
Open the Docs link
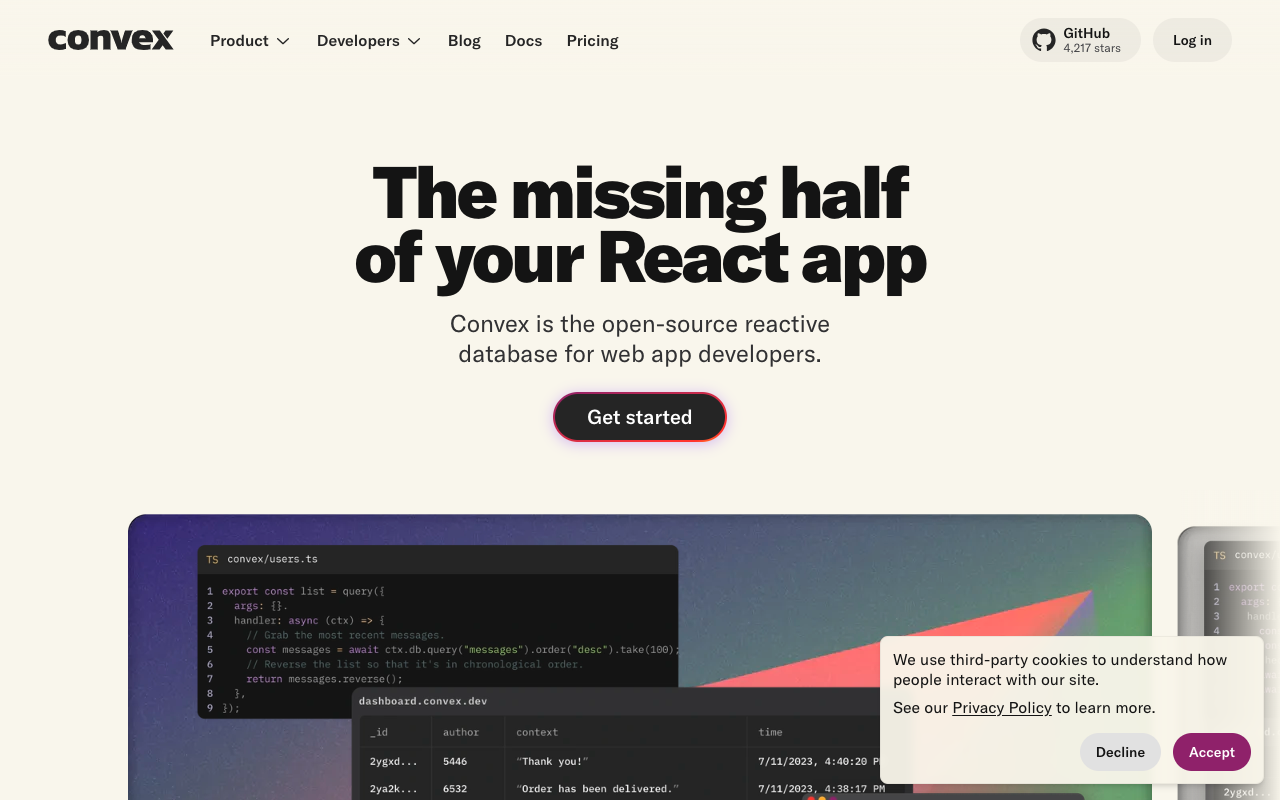[523, 41]
